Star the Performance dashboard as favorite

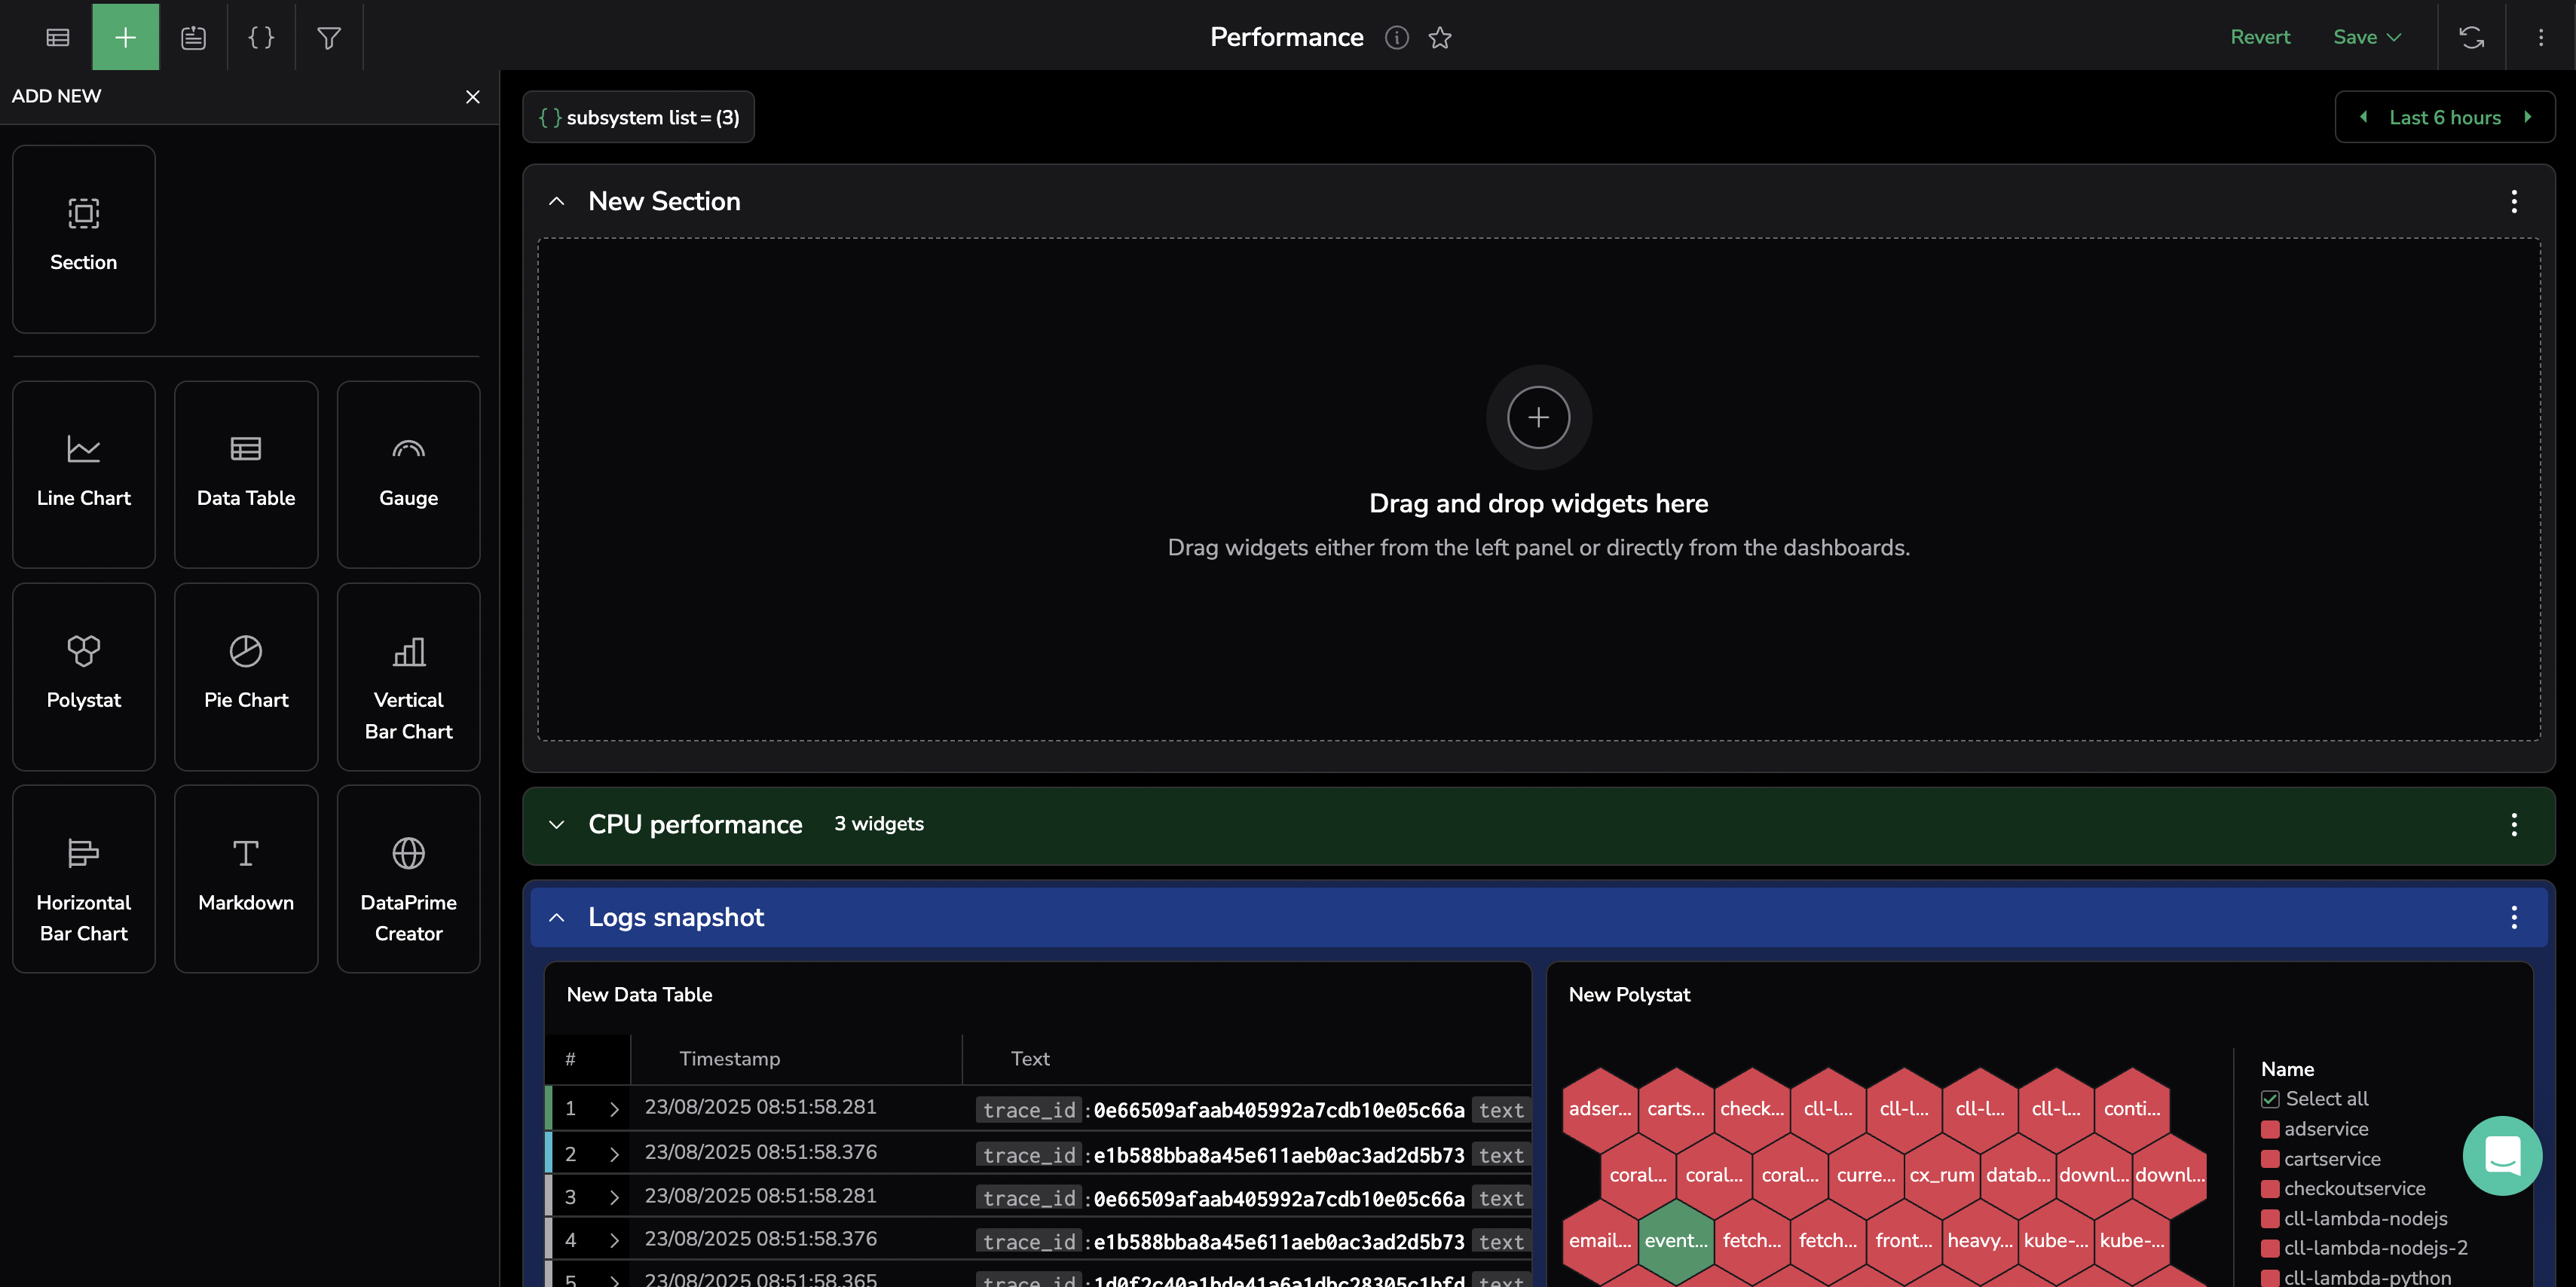(1440, 37)
